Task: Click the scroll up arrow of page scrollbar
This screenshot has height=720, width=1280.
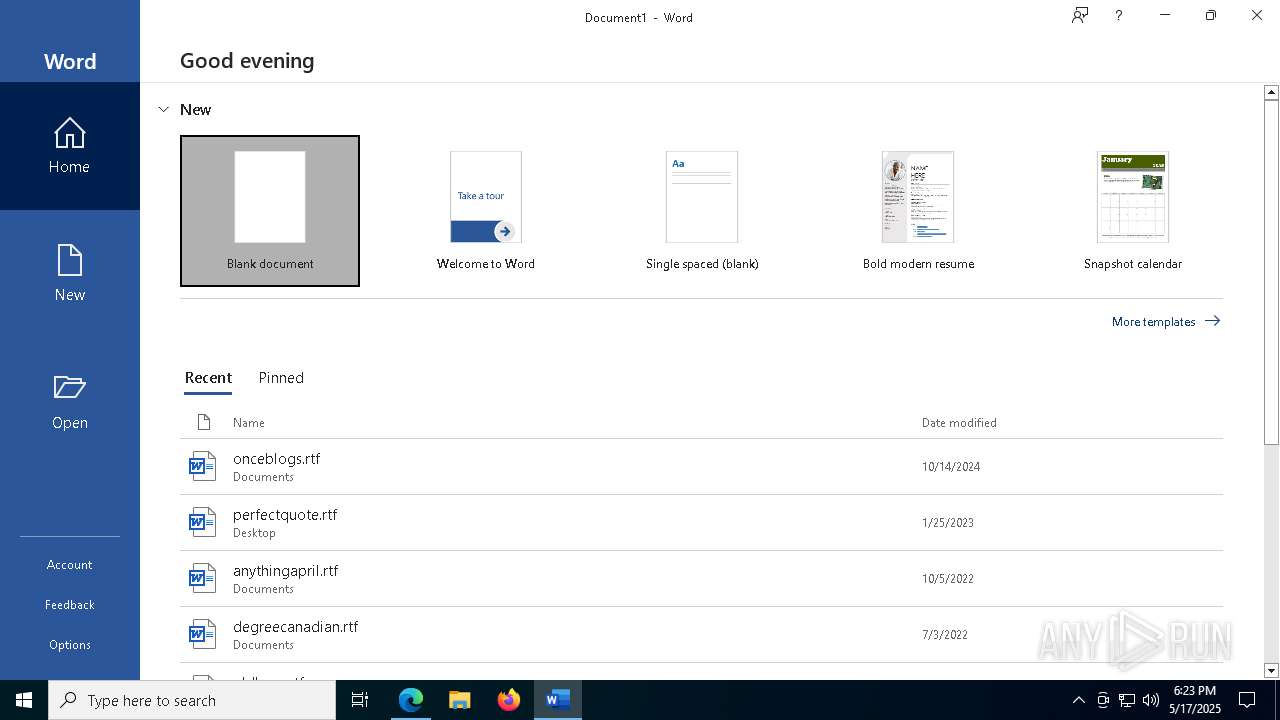Action: pos(1271,92)
